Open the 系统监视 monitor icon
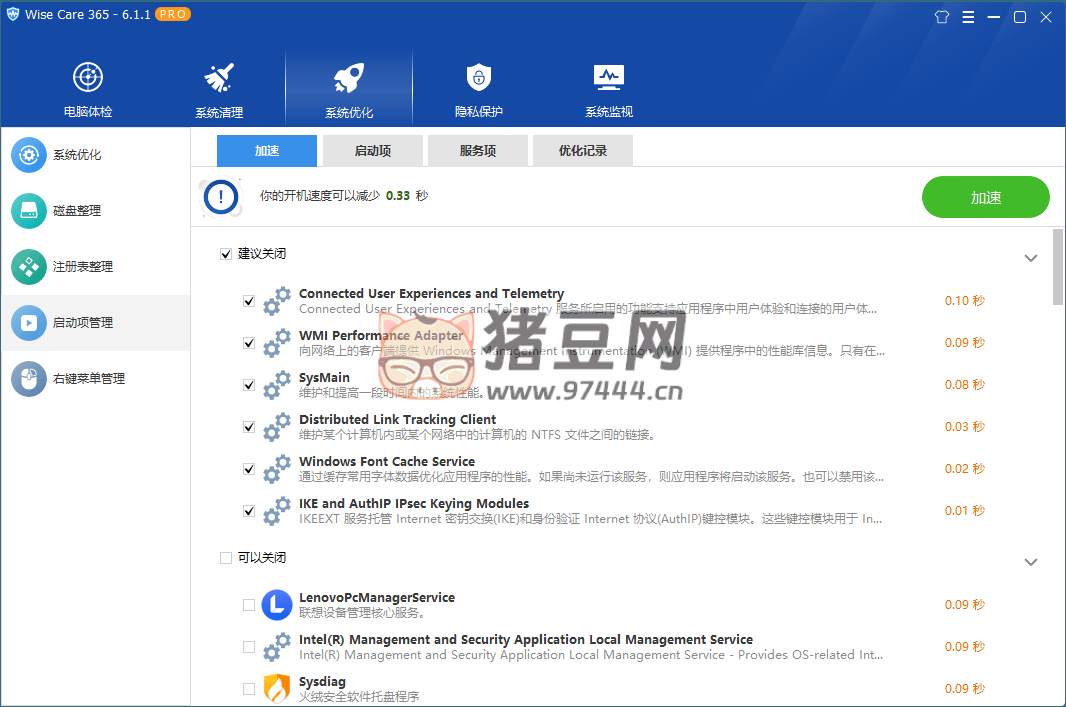 (x=608, y=78)
